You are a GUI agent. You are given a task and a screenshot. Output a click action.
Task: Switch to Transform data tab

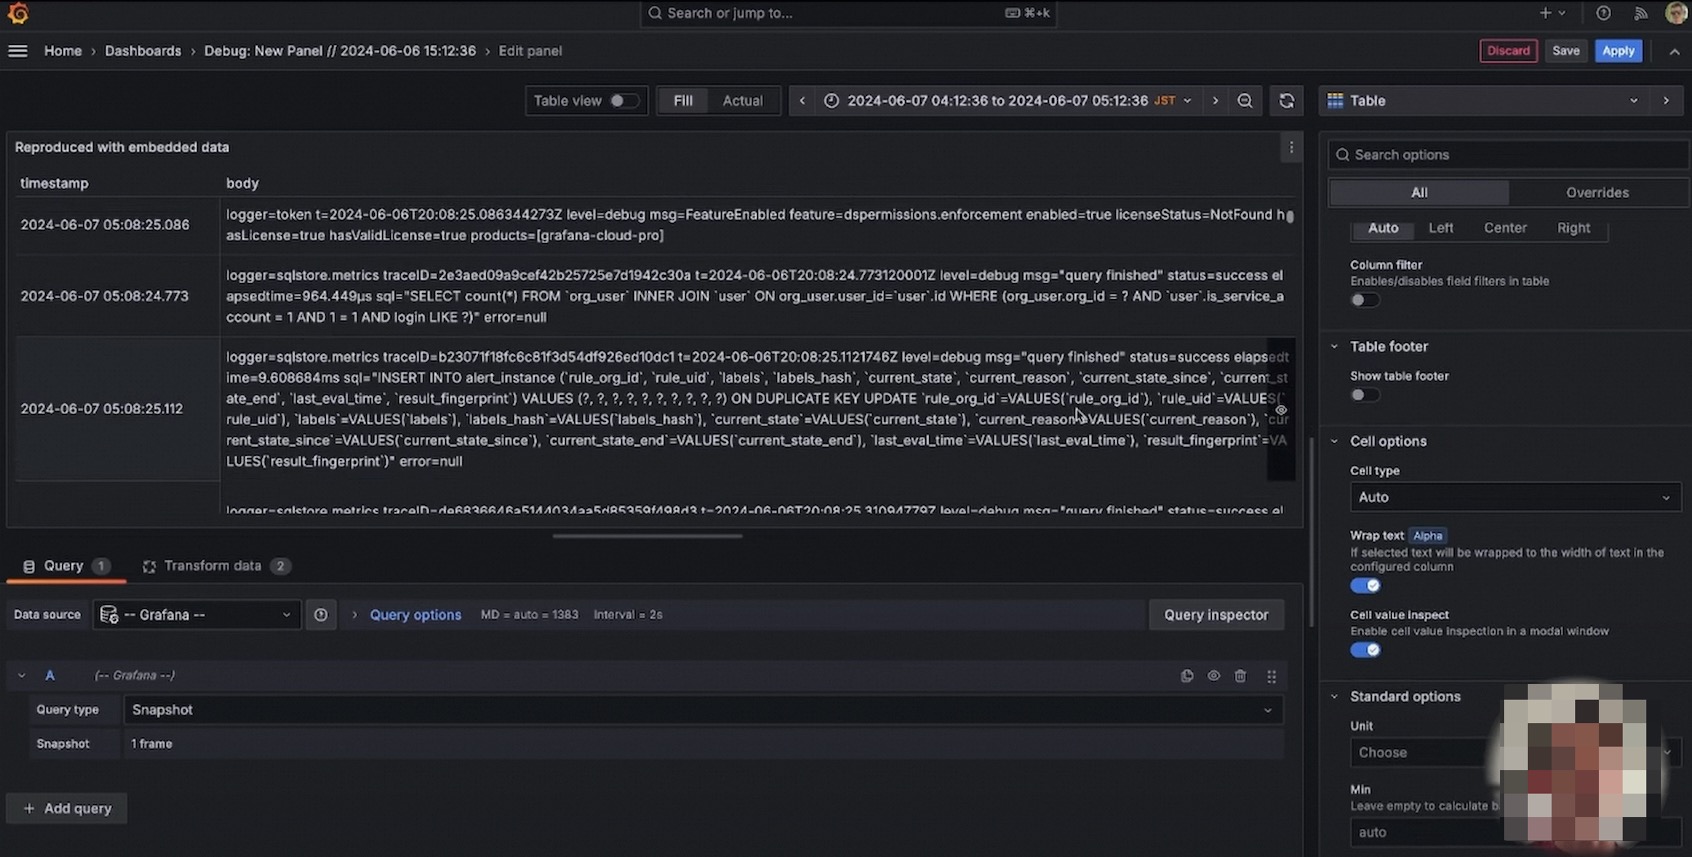216,566
